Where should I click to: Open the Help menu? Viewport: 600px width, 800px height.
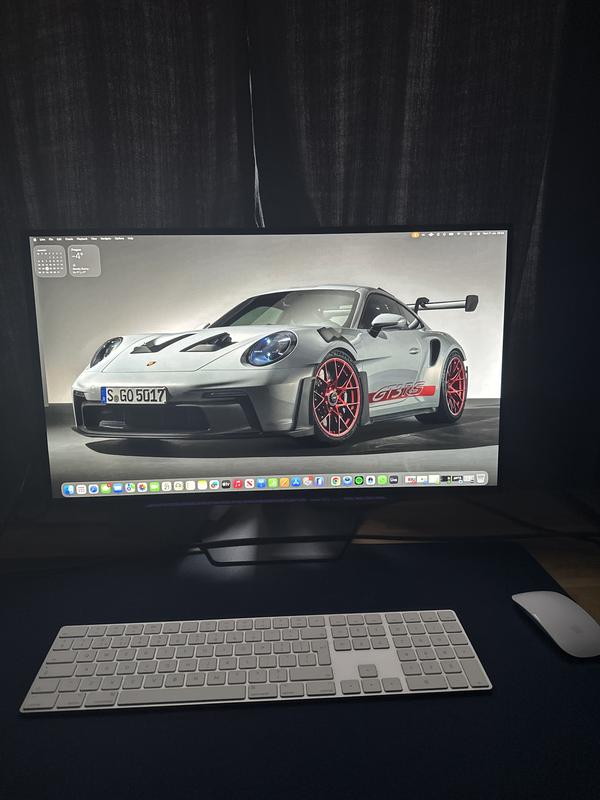[130, 238]
